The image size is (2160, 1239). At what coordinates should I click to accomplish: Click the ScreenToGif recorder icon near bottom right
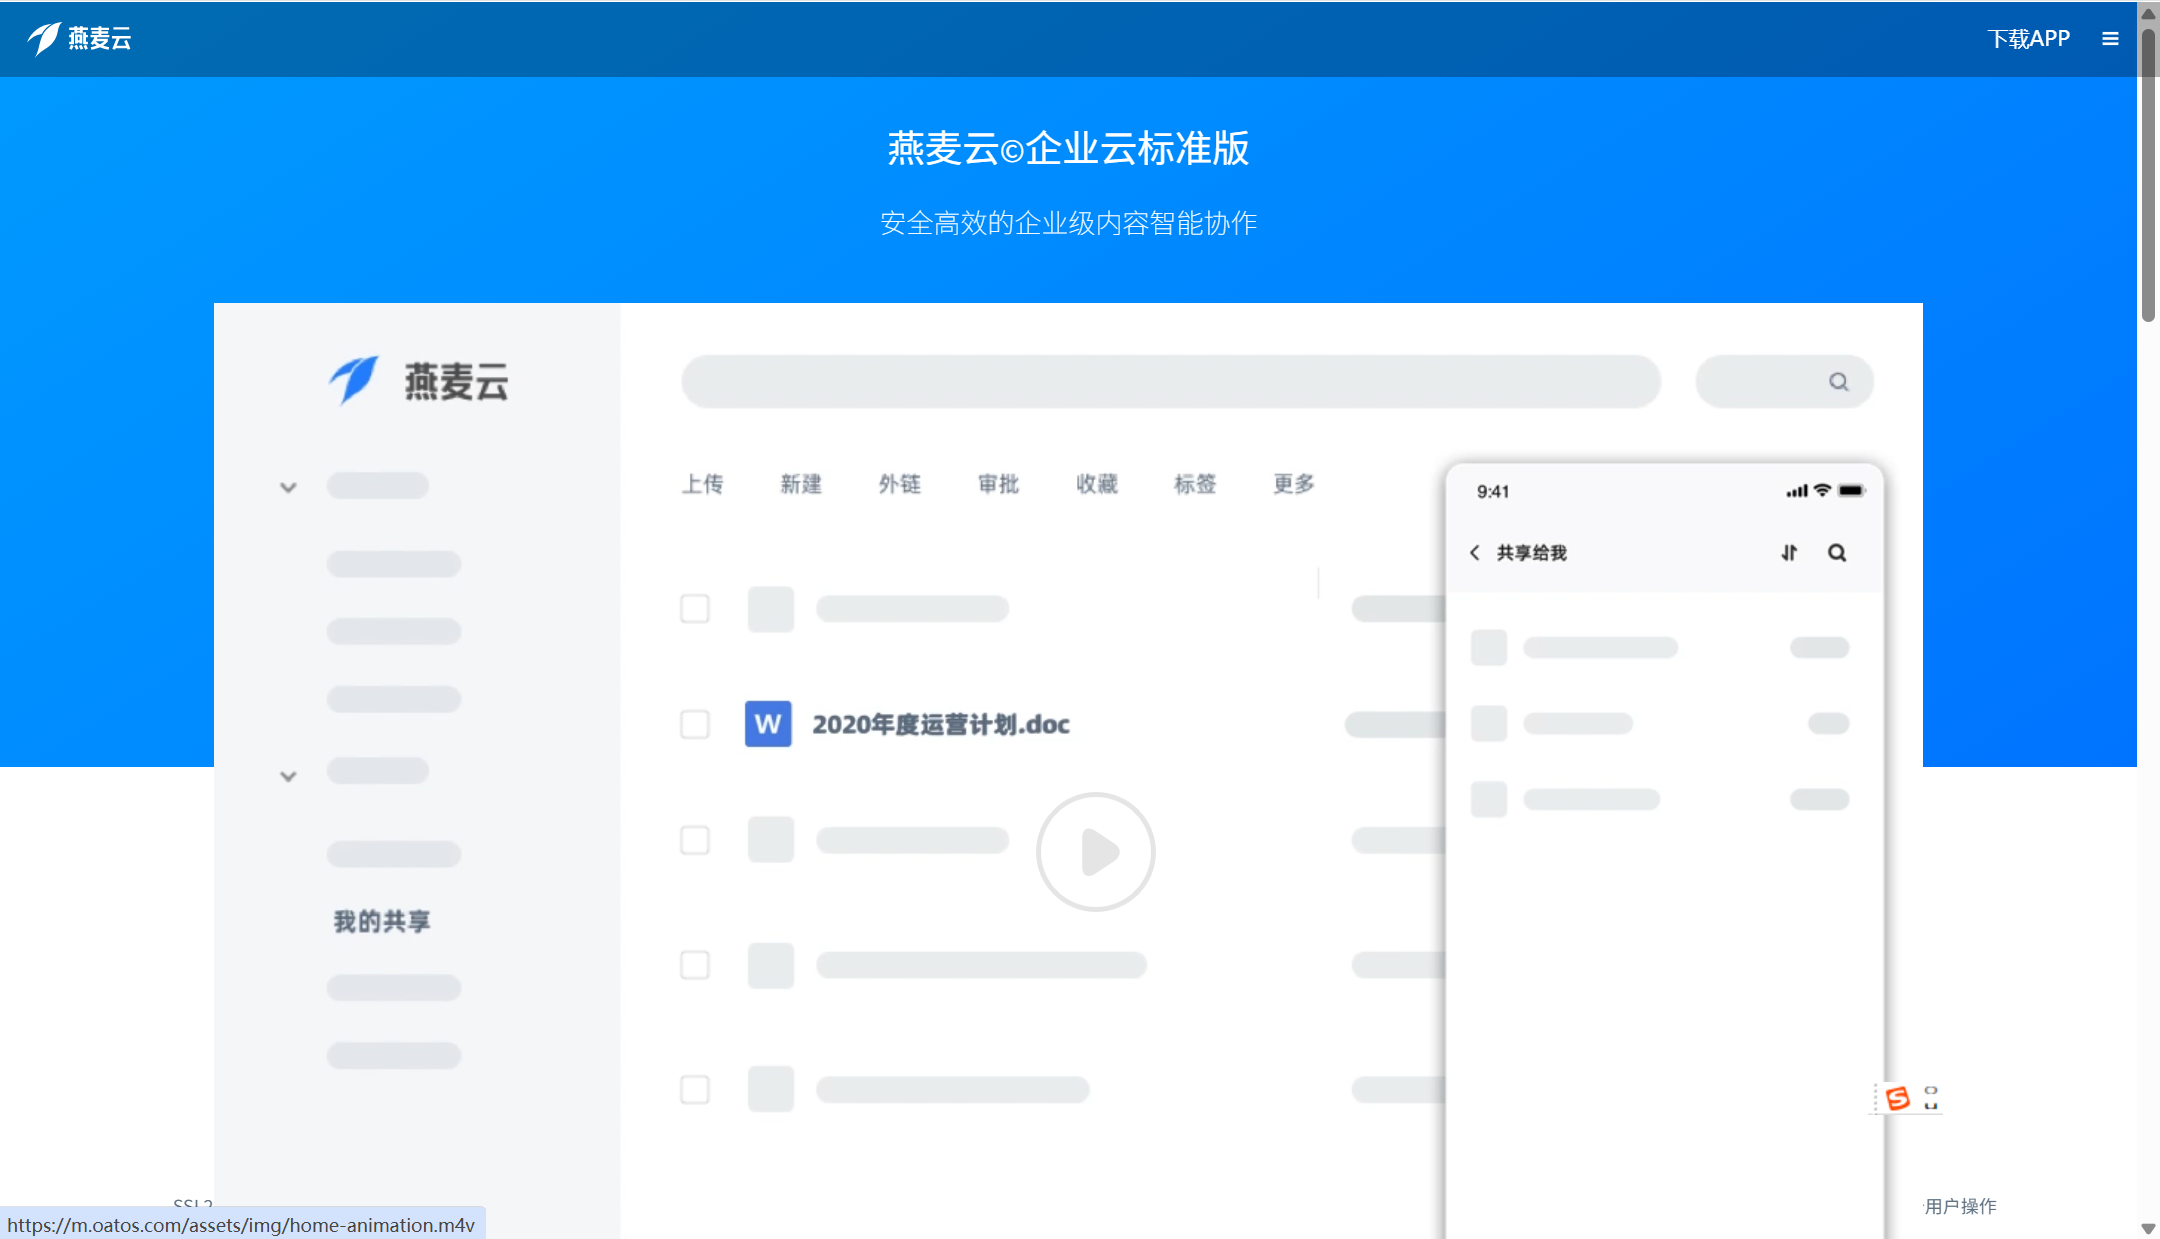coord(1897,1097)
